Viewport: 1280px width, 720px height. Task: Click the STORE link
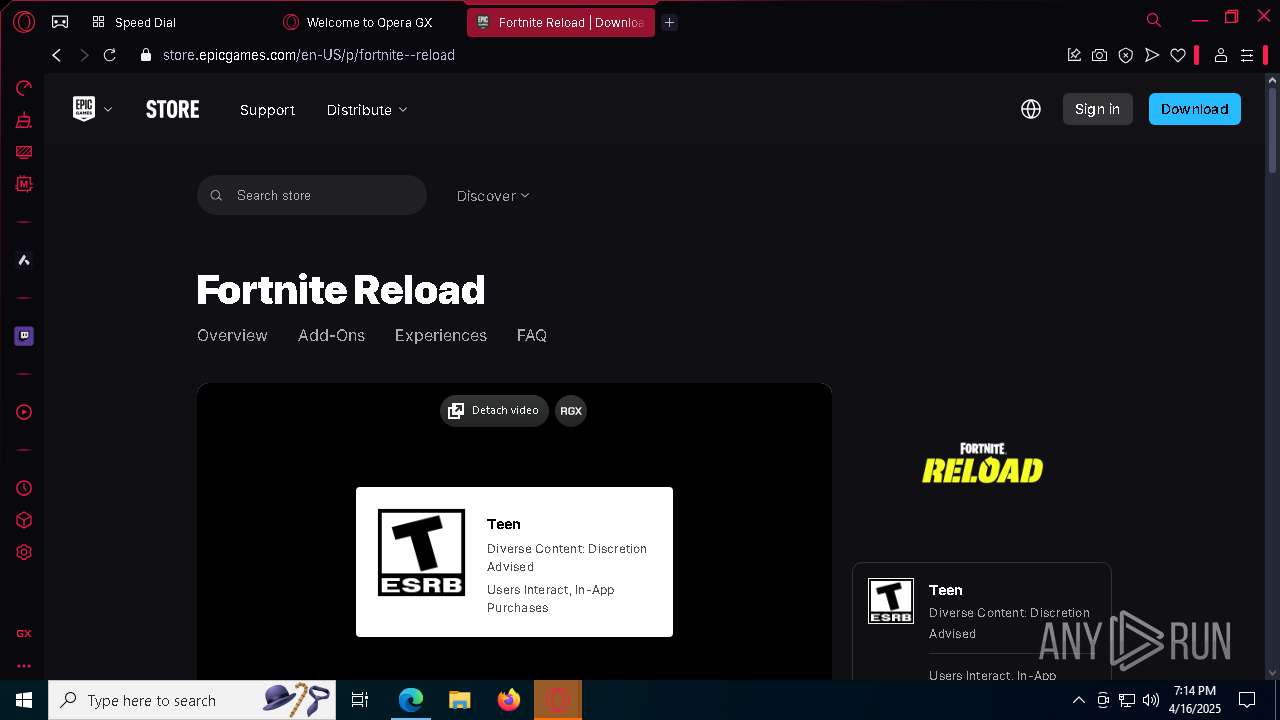point(173,109)
